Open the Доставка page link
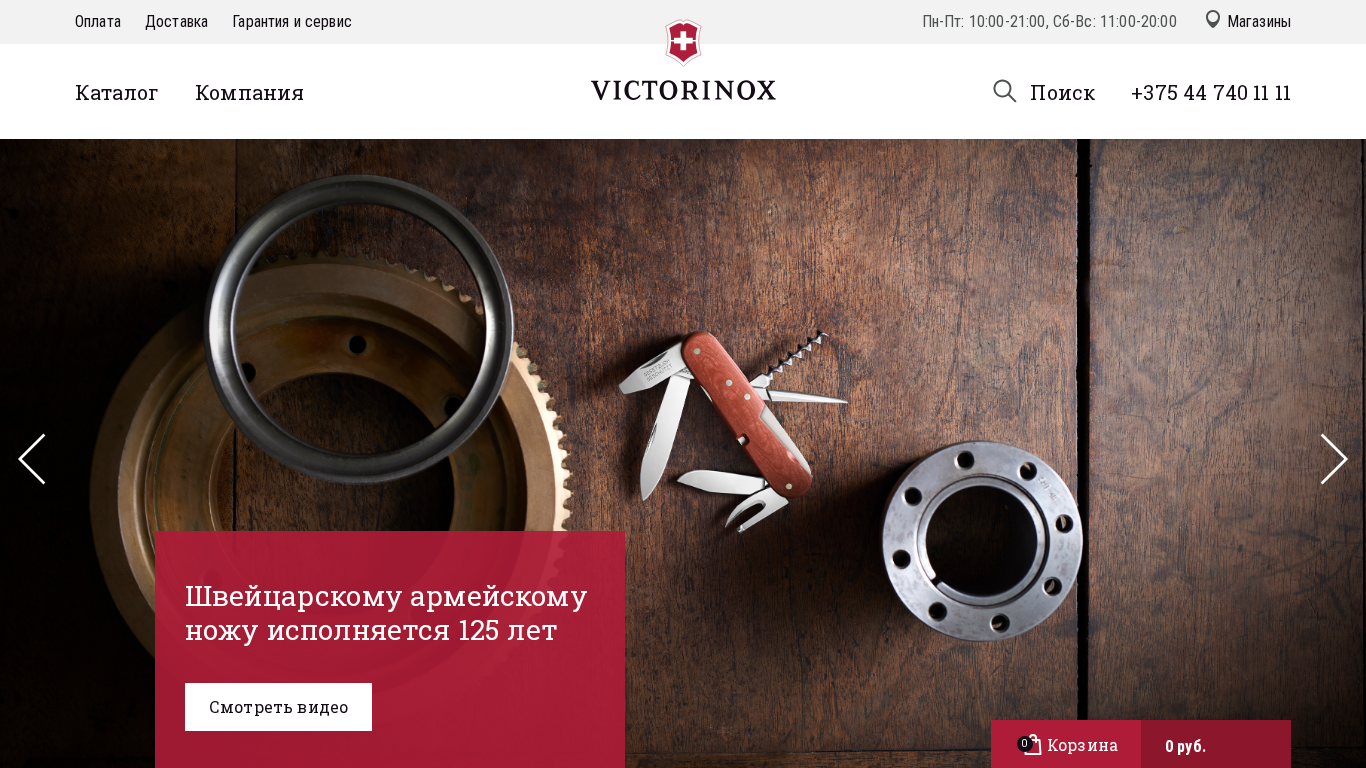1366x768 pixels. point(176,22)
